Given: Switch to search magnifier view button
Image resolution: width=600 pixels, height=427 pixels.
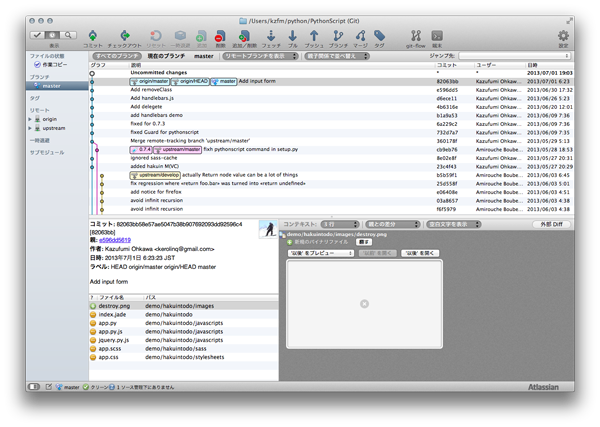Looking at the screenshot, I should (x=68, y=35).
